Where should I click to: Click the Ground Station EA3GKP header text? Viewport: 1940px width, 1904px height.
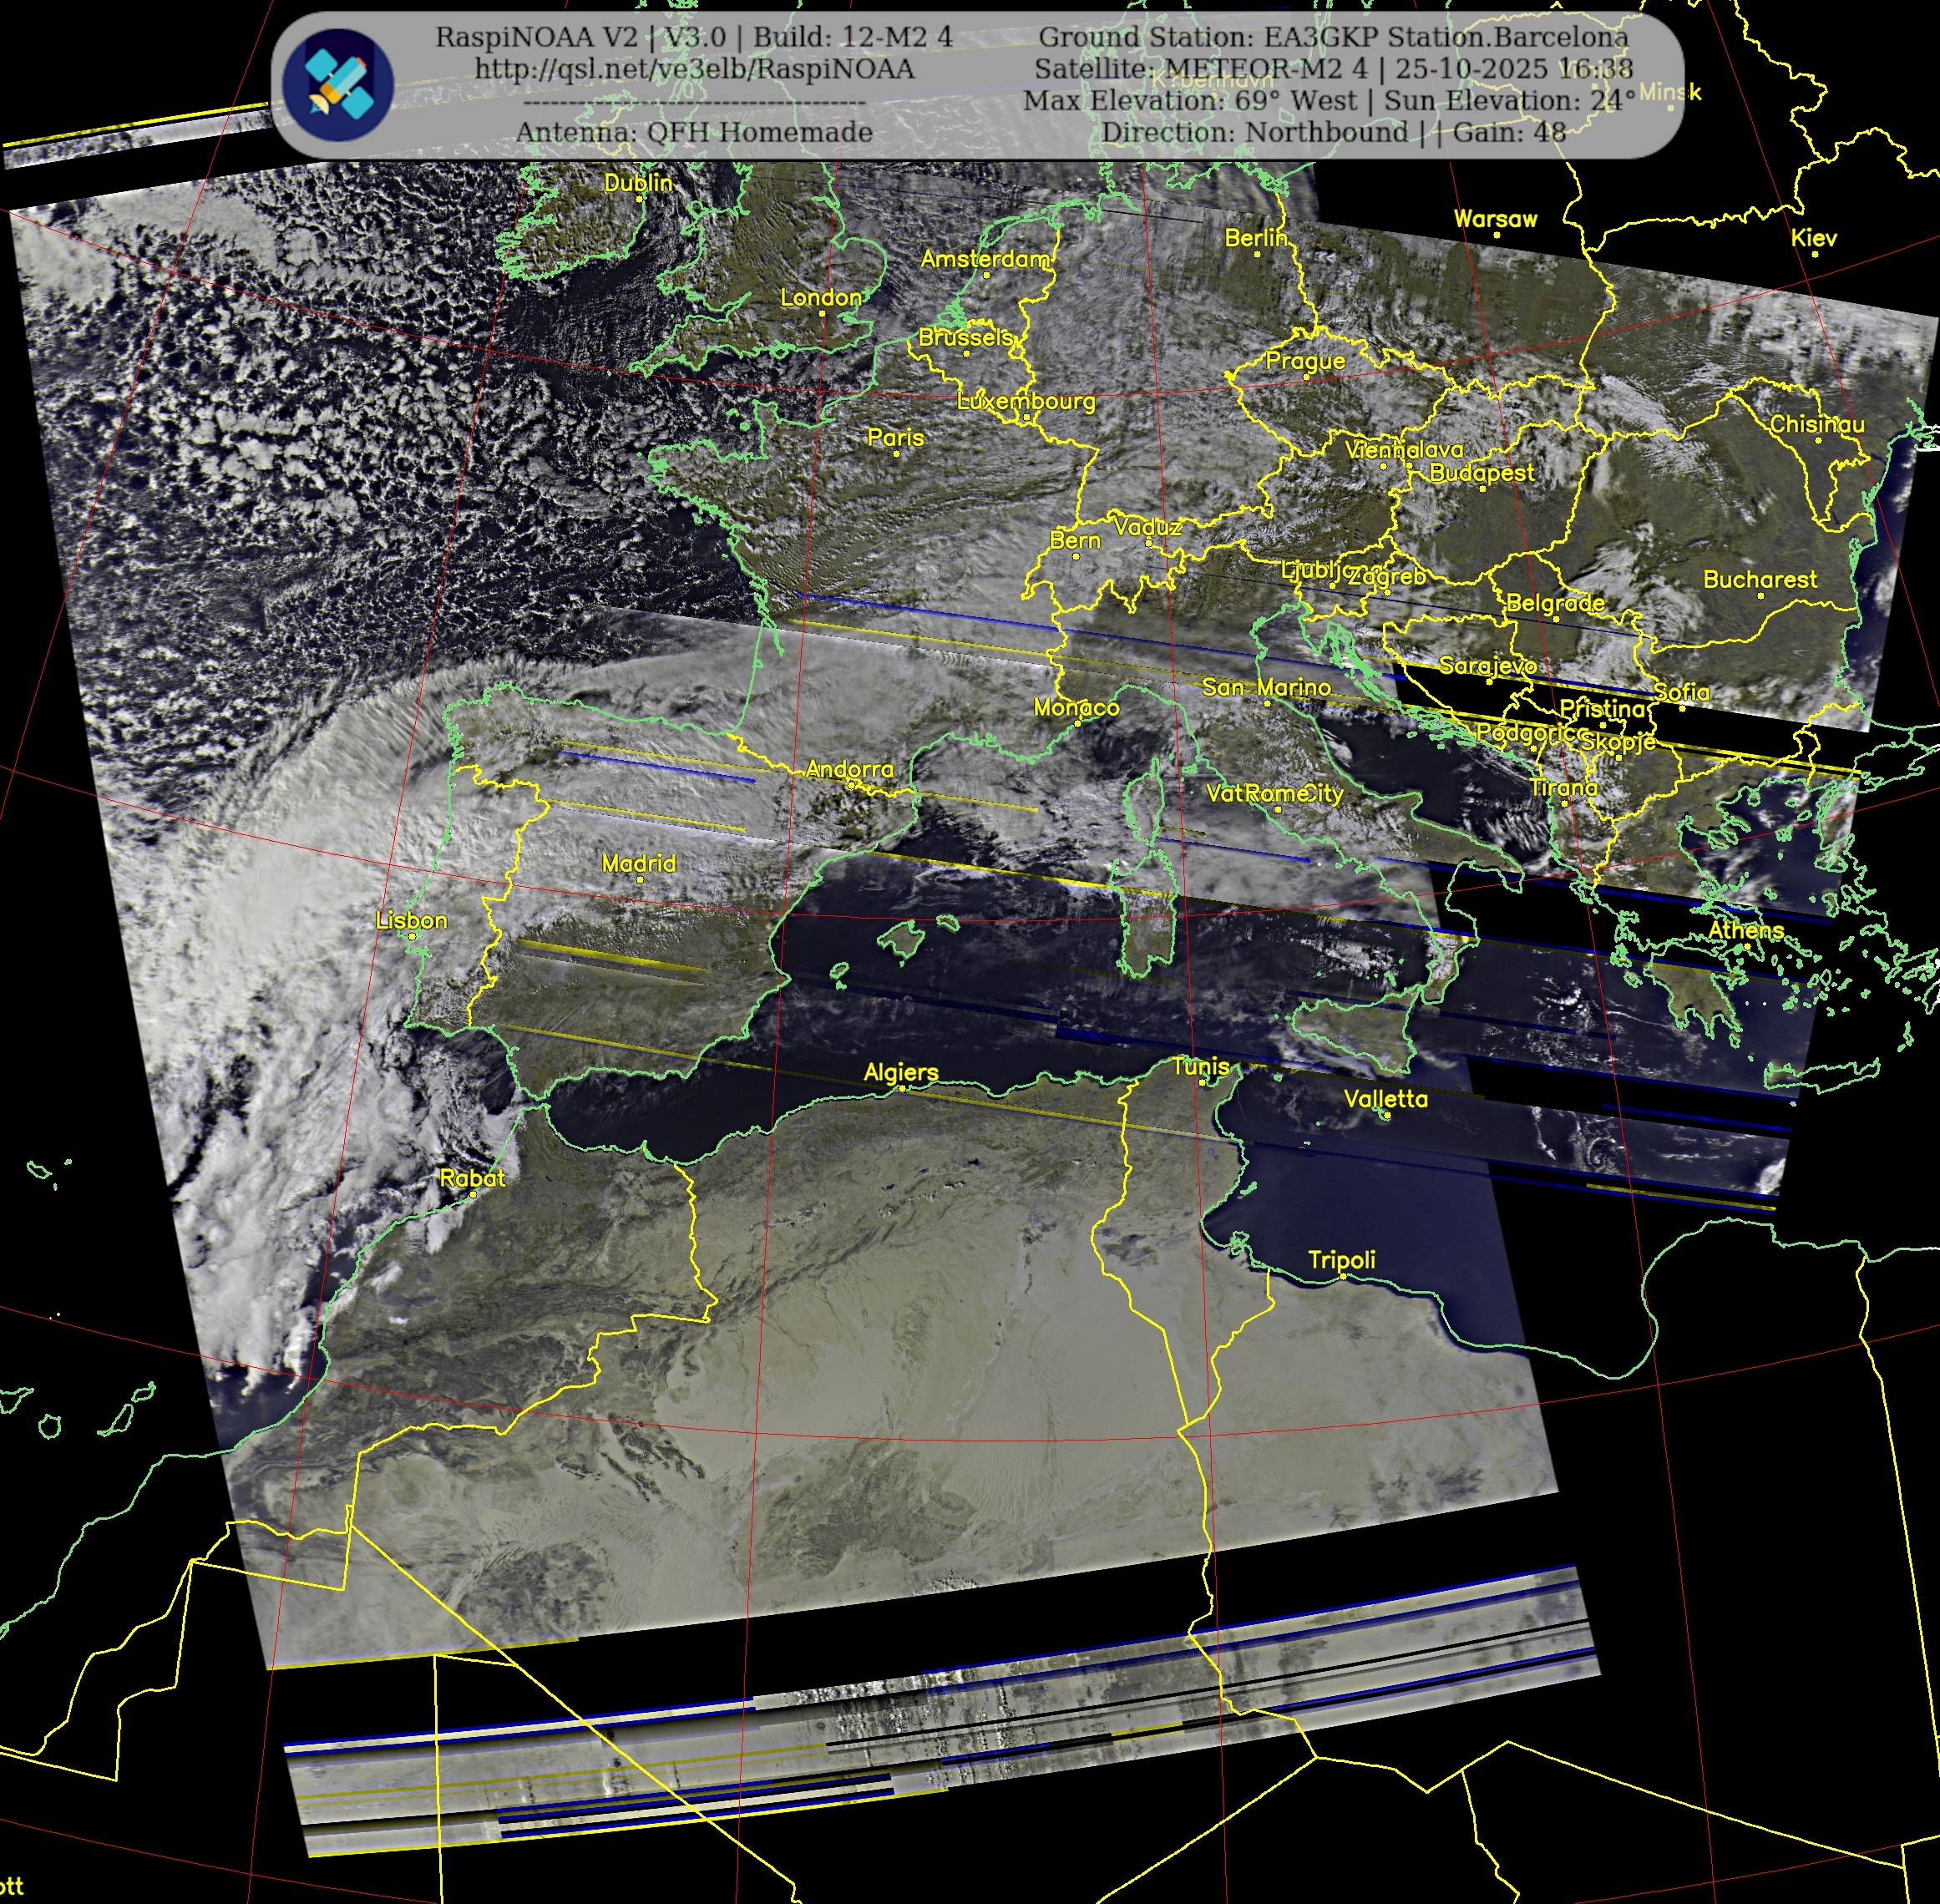pyautogui.click(x=1332, y=37)
